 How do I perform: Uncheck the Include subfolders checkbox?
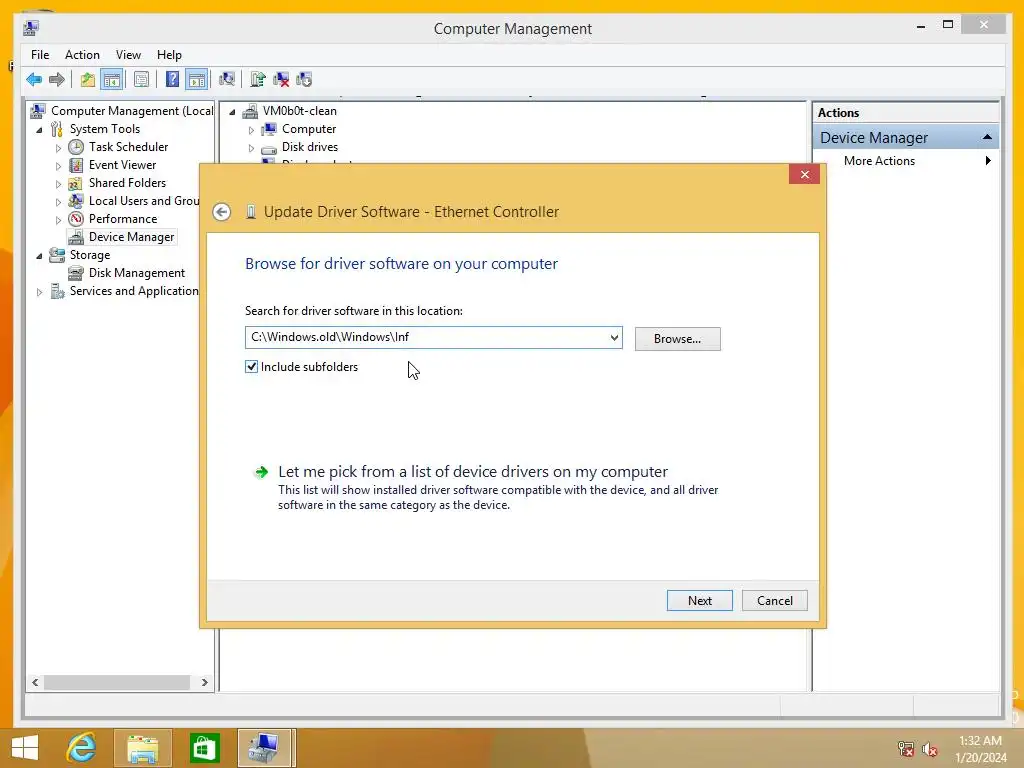pos(251,367)
